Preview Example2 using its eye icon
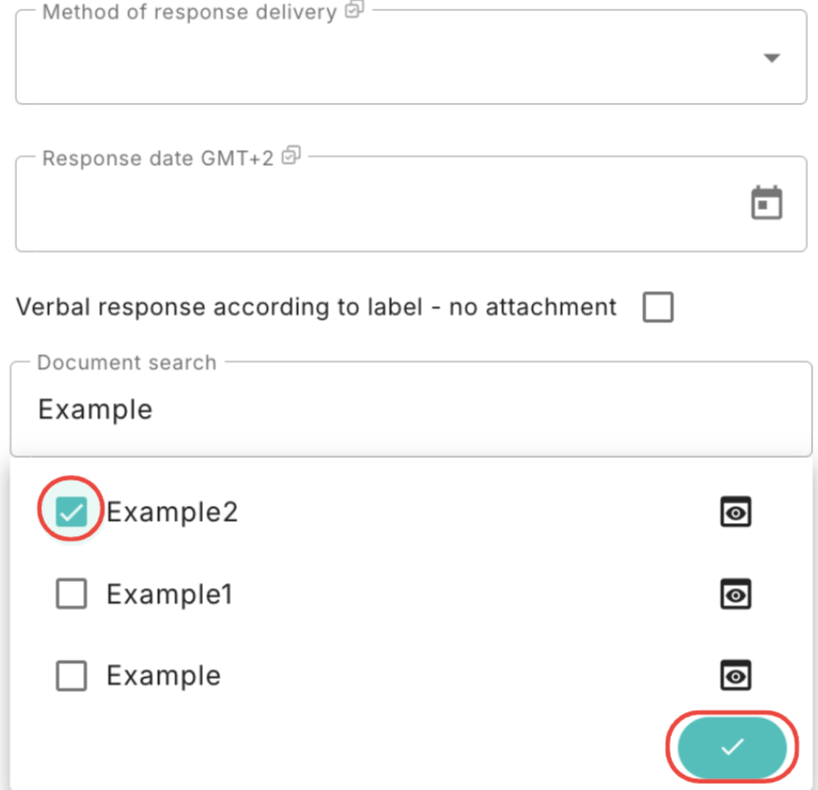The height and width of the screenshot is (790, 818). click(x=736, y=512)
